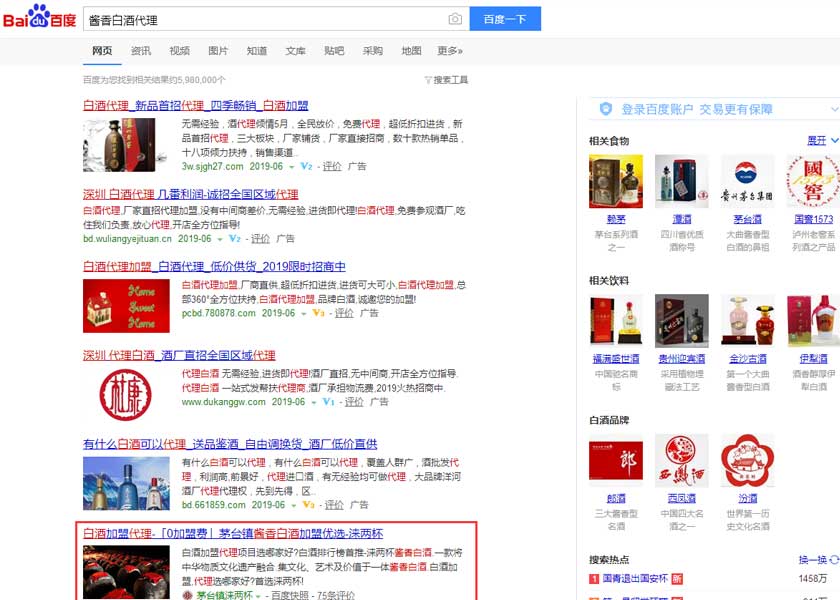Open 福满盛世酒 product image
This screenshot has width=840, height=600.
tap(616, 320)
